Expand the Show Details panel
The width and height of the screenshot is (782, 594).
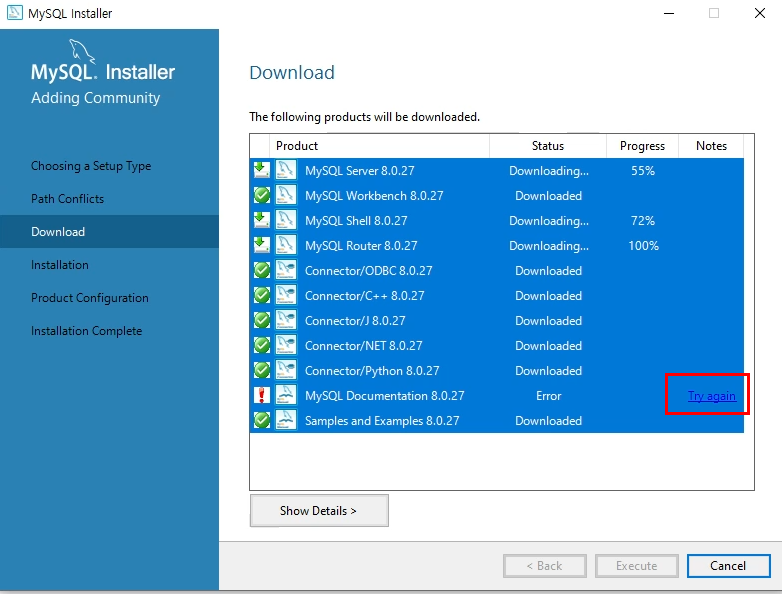[319, 510]
